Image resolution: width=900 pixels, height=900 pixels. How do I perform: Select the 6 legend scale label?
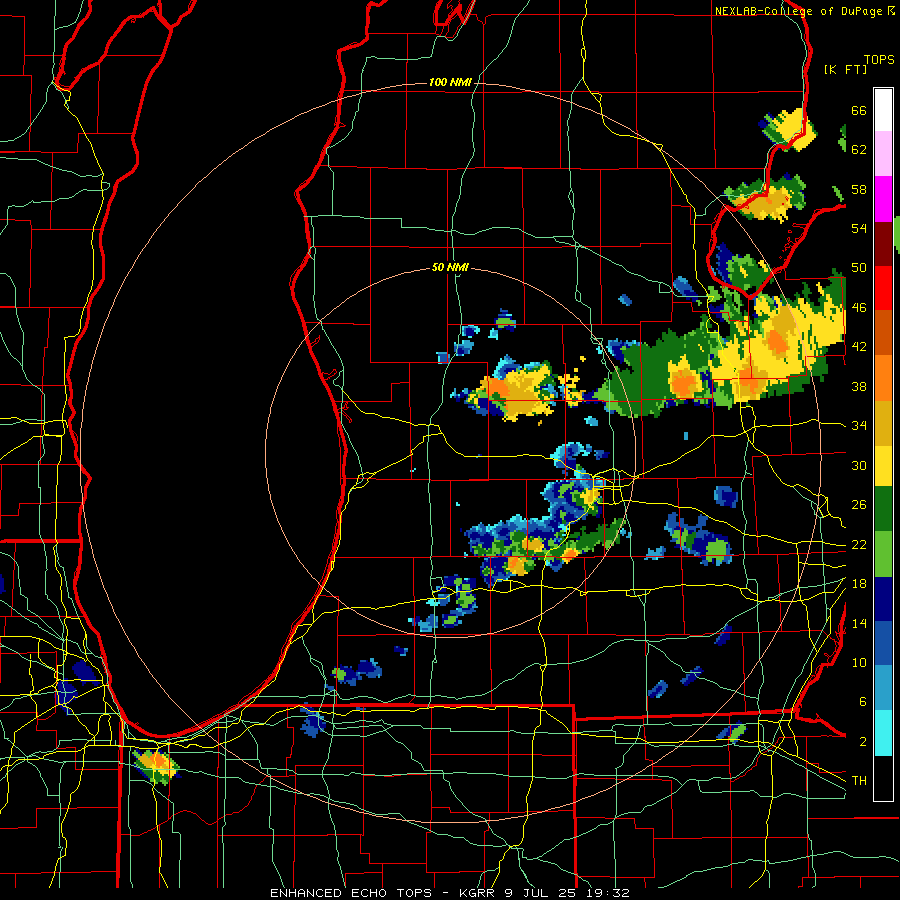pos(863,702)
